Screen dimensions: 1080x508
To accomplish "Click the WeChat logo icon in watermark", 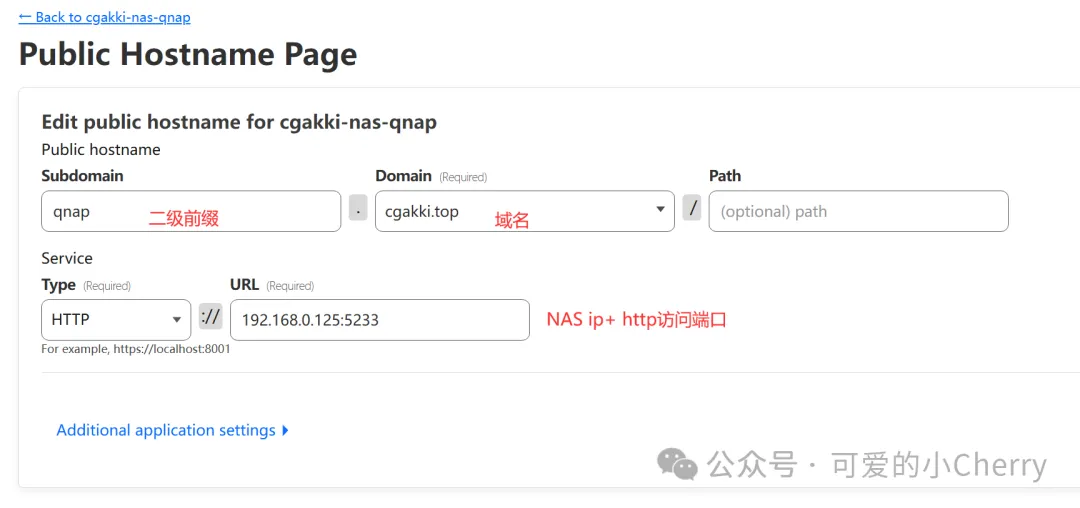I will pyautogui.click(x=677, y=463).
